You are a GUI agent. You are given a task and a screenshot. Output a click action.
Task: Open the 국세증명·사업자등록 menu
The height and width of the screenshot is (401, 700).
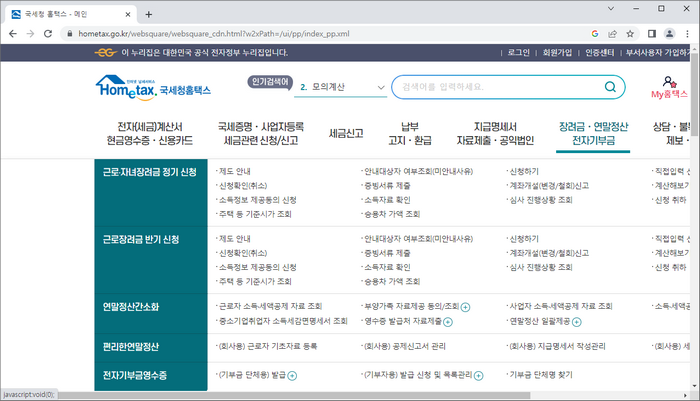point(261,134)
